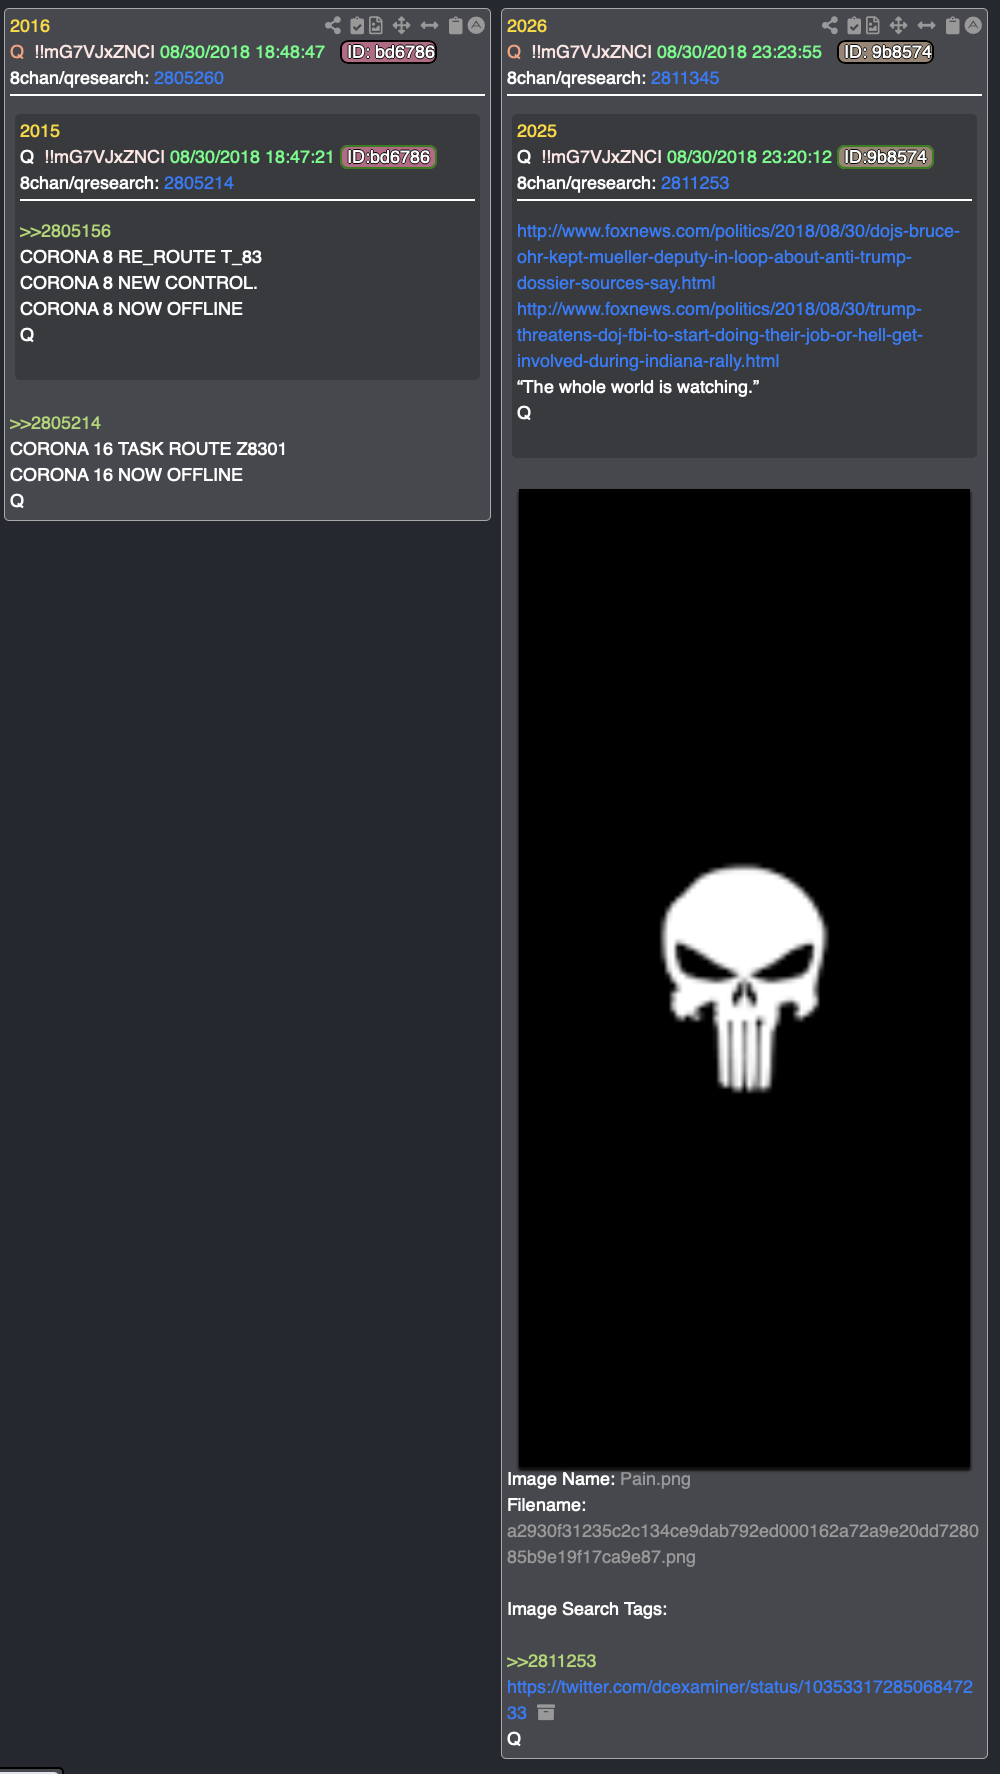1000x1774 pixels.
Task: Click plain clipboard icon on post 2026
Action: click(953, 26)
